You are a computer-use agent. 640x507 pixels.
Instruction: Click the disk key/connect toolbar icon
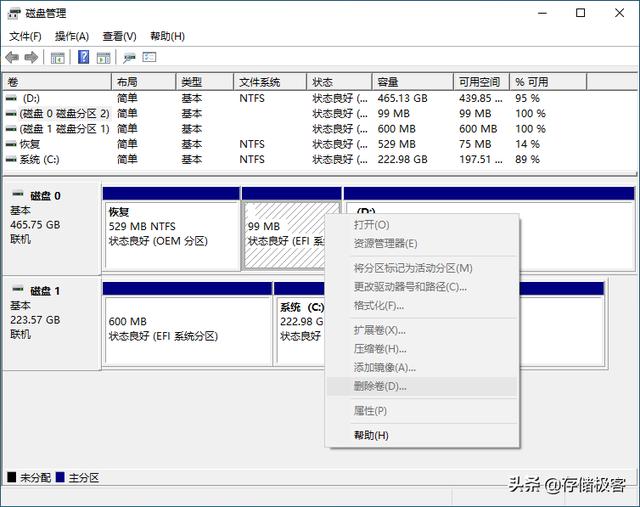pyautogui.click(x=129, y=58)
